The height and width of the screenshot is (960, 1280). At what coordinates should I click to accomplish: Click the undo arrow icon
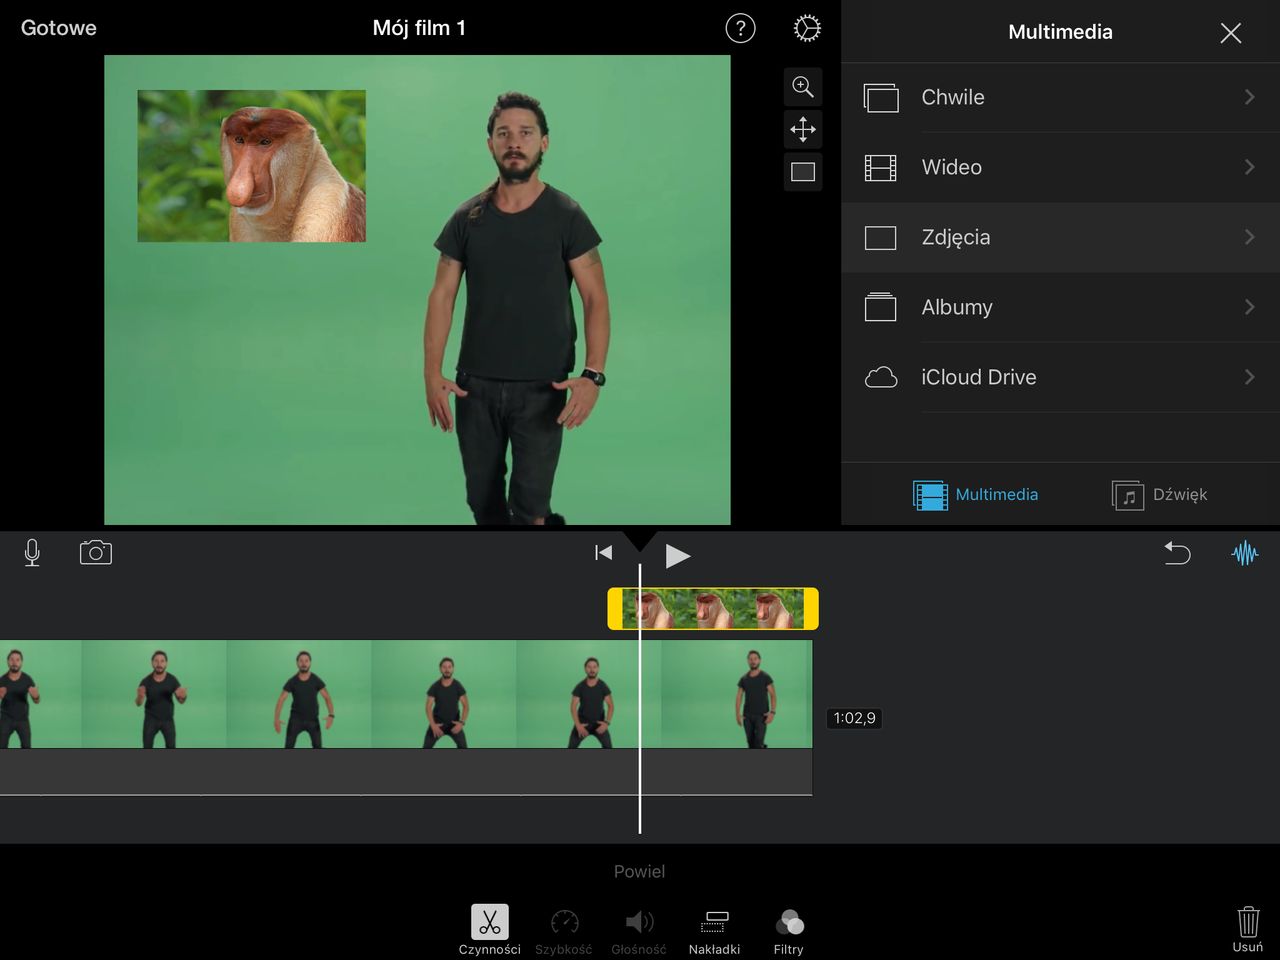tap(1177, 553)
